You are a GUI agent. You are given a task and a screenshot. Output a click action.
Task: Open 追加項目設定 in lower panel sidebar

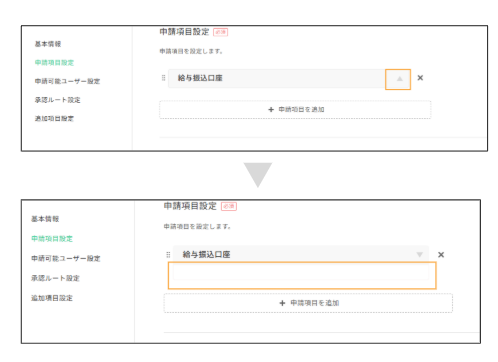coord(52,298)
